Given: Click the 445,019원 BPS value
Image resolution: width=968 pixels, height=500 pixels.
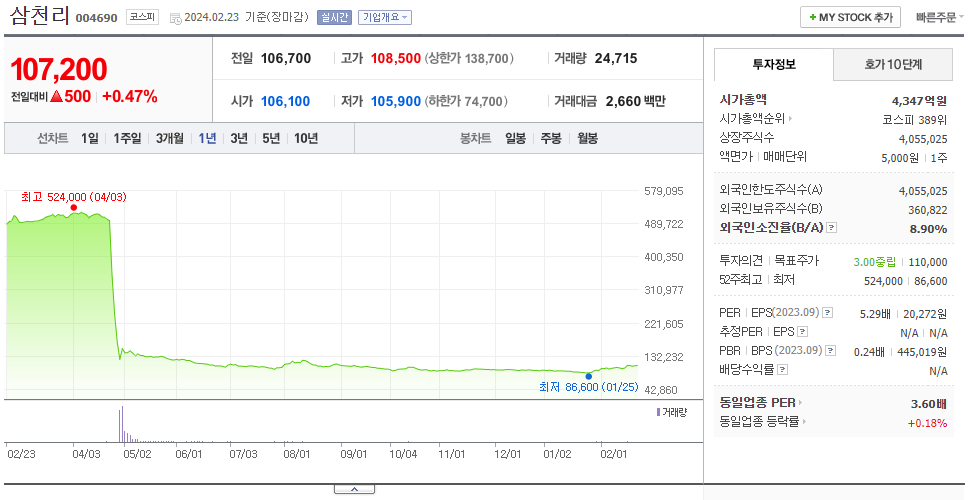Looking at the screenshot, I should 922,352.
